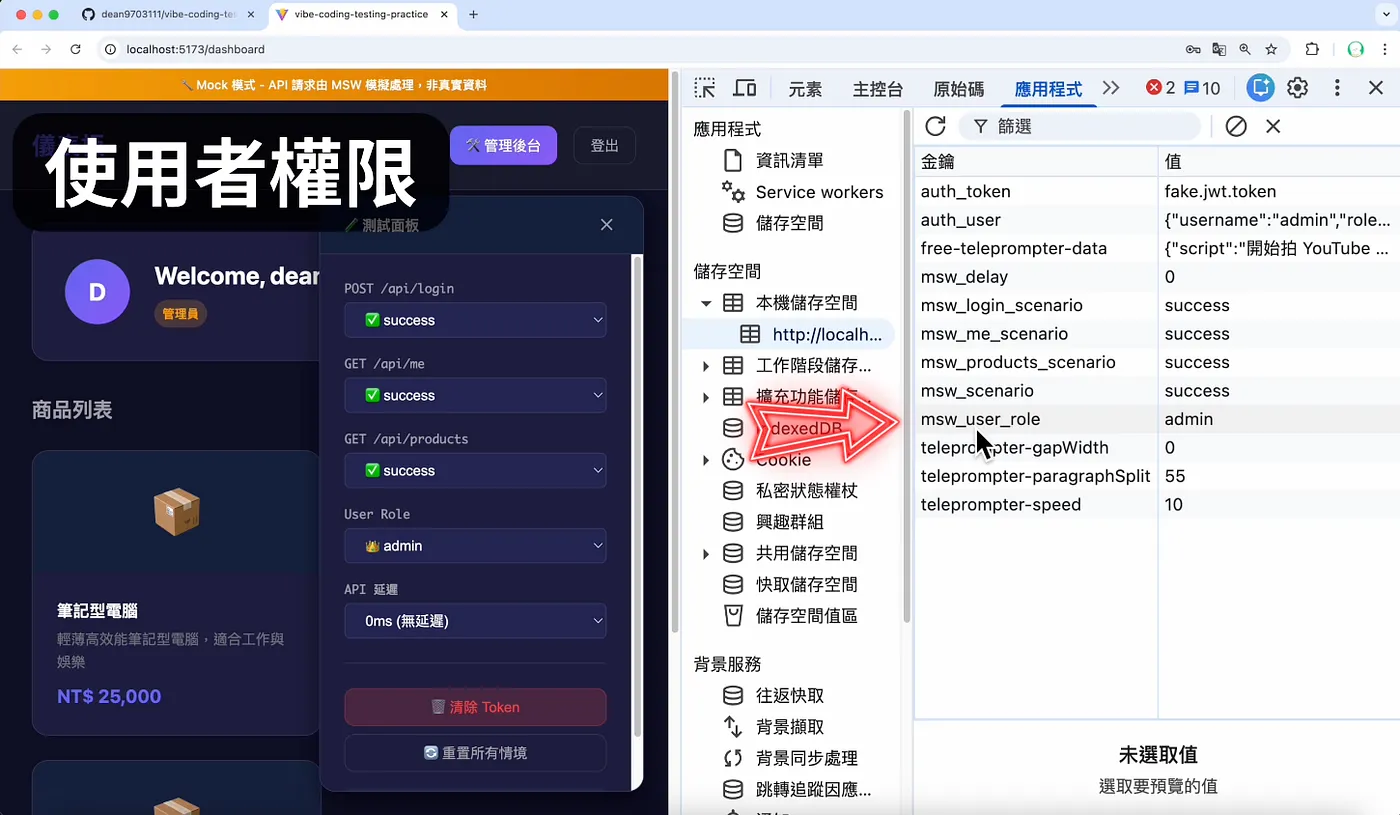The width and height of the screenshot is (1400, 815).
Task: Switch to the 主控台 DevTools tab
Action: click(878, 89)
